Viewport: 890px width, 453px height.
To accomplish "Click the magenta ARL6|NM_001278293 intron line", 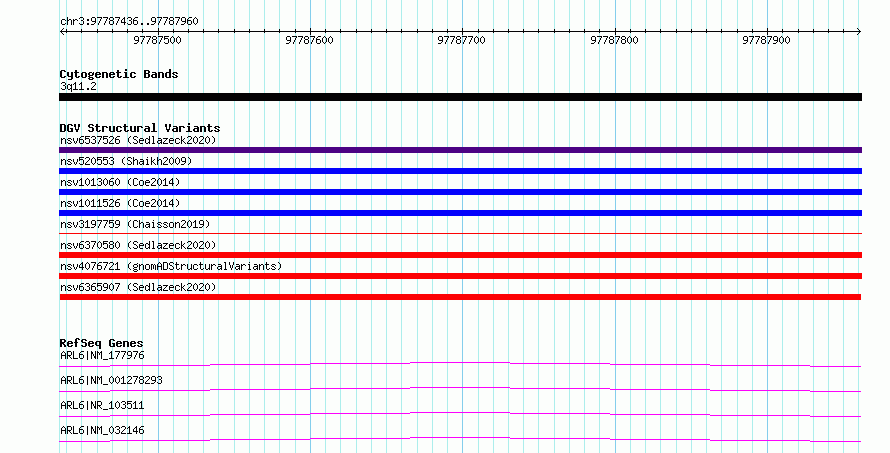I will [460, 389].
